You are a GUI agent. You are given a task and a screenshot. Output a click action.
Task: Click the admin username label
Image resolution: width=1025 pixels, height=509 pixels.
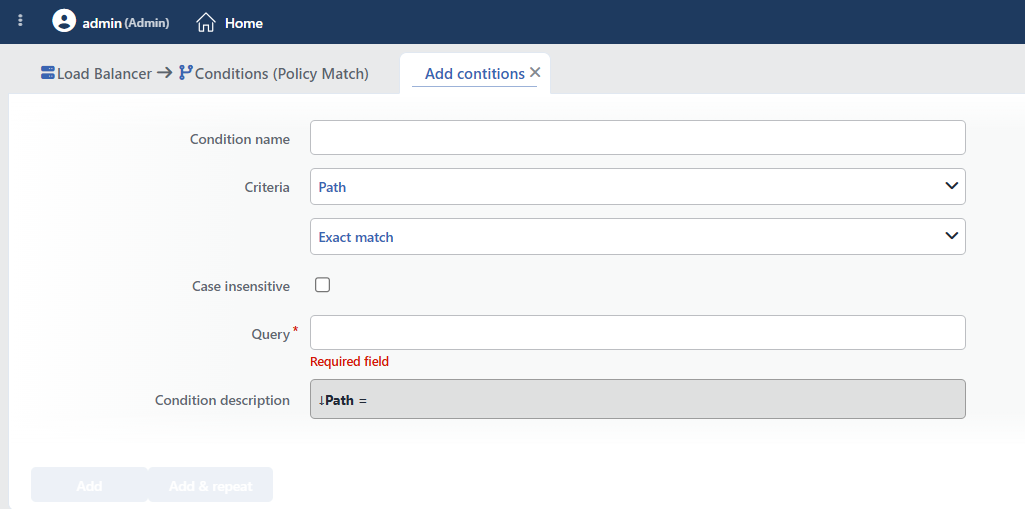pyautogui.click(x=102, y=24)
